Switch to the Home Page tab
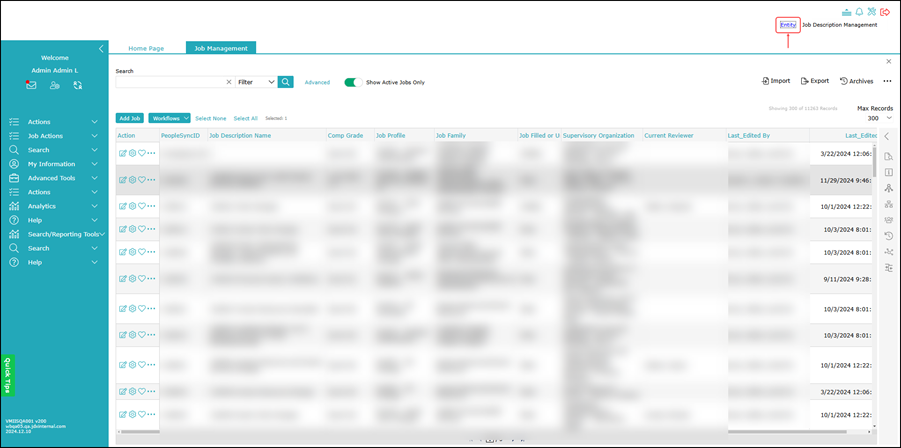Viewport: 901px width, 448px height. [x=146, y=48]
